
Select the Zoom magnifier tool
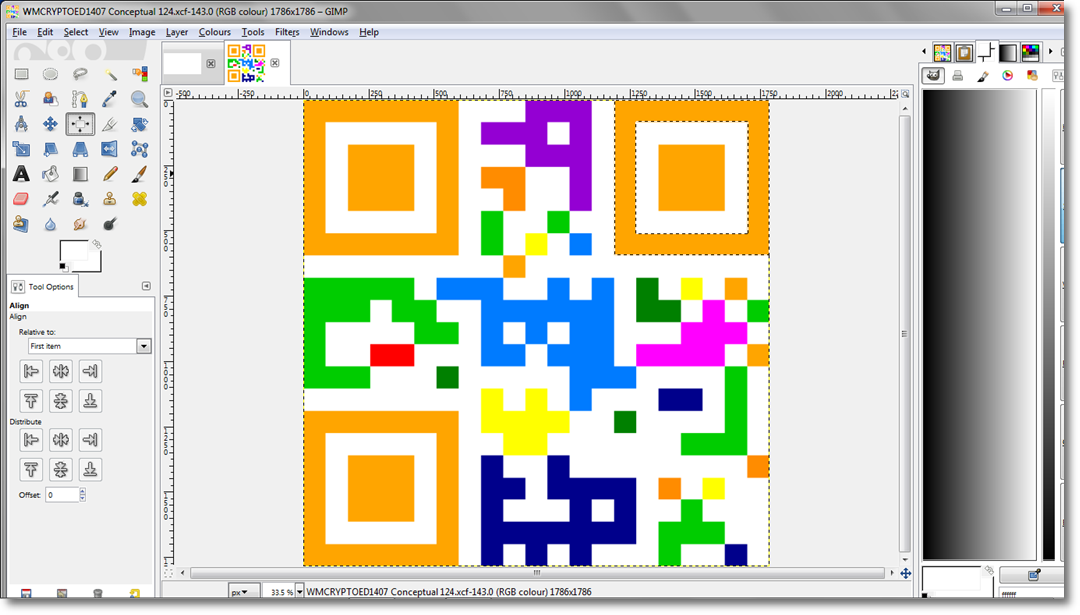(139, 99)
